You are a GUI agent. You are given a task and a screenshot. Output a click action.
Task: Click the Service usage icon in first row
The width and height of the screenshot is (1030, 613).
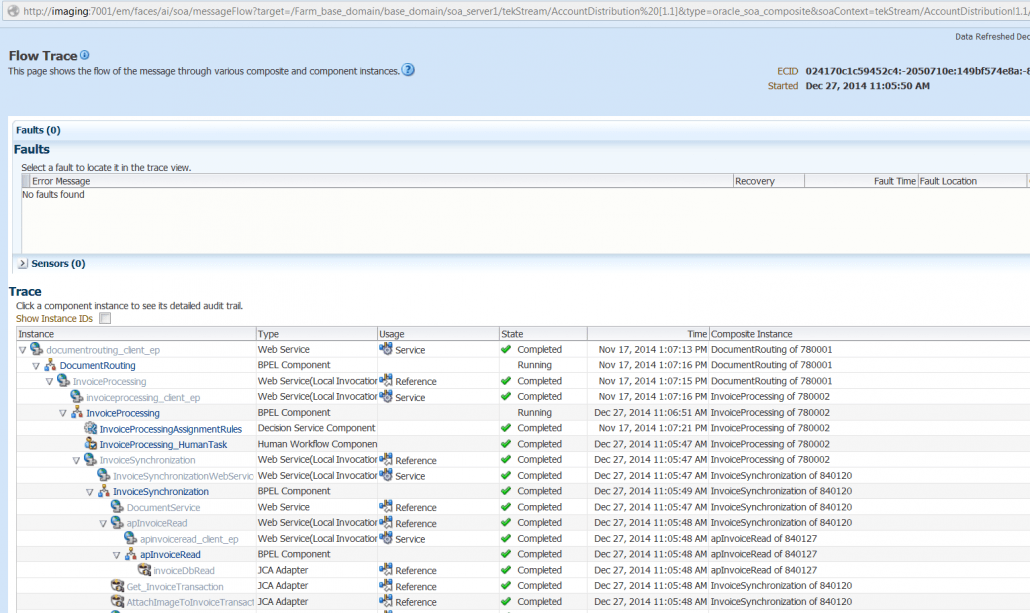pos(386,350)
